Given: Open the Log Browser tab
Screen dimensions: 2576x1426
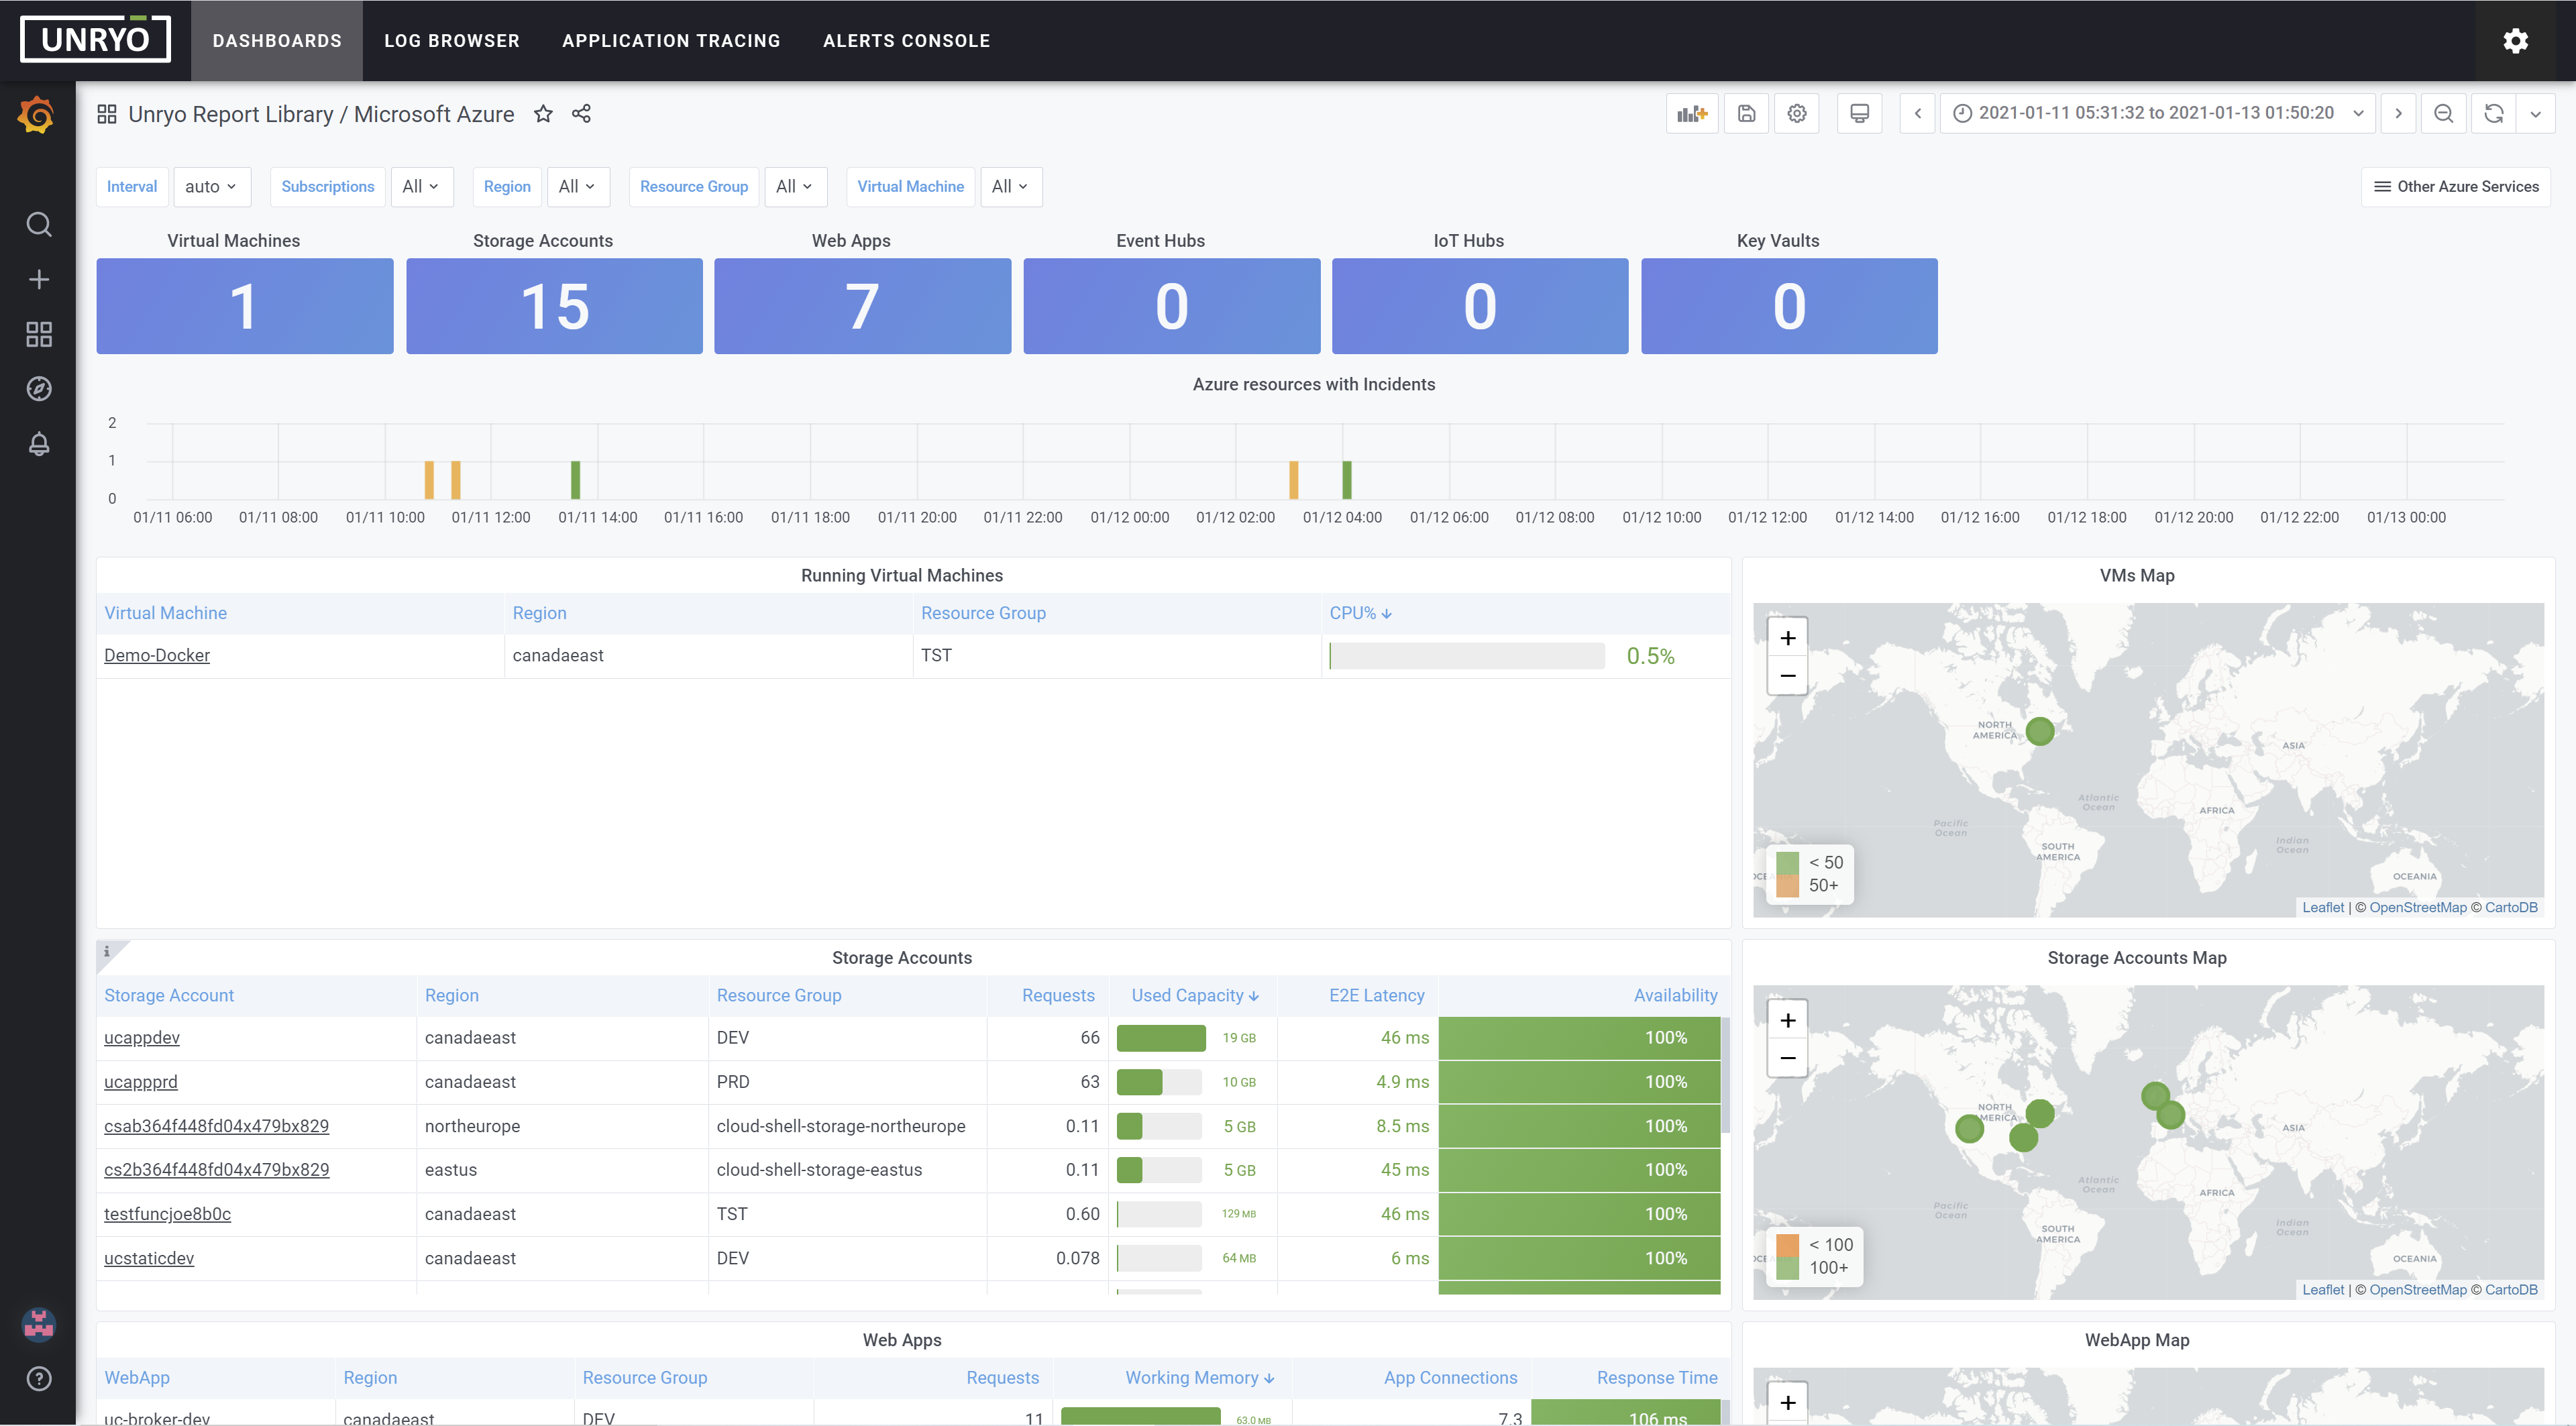Looking at the screenshot, I should tap(452, 41).
